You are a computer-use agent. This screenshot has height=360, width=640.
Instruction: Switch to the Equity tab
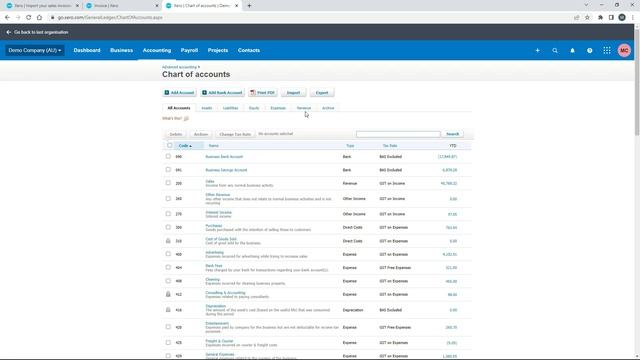254,108
